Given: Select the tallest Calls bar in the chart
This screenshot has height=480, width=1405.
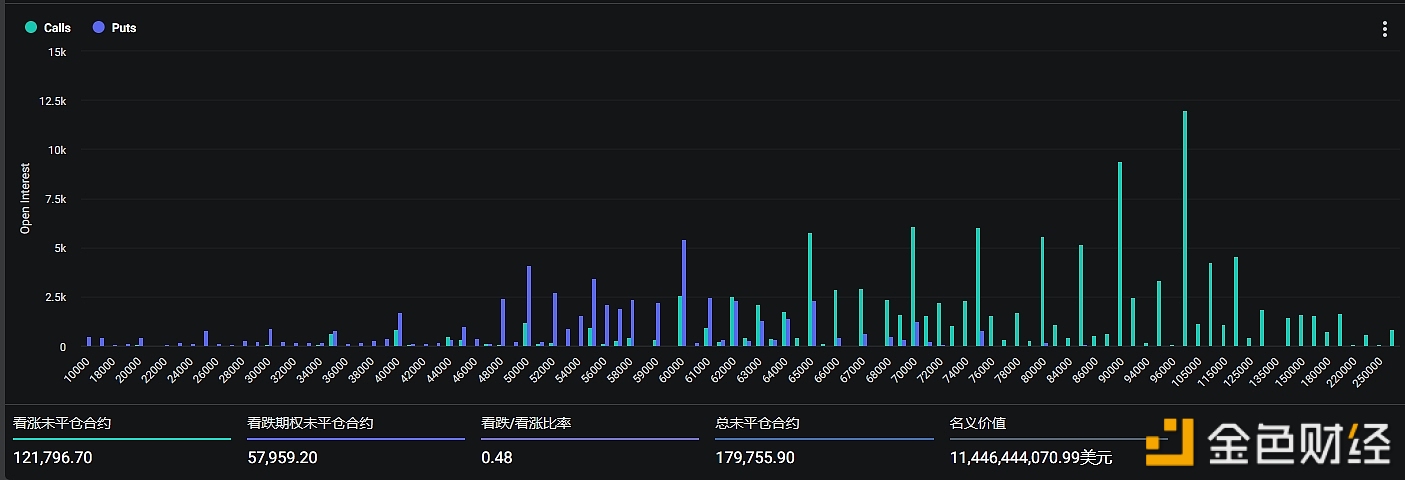Looking at the screenshot, I should [x=1185, y=229].
